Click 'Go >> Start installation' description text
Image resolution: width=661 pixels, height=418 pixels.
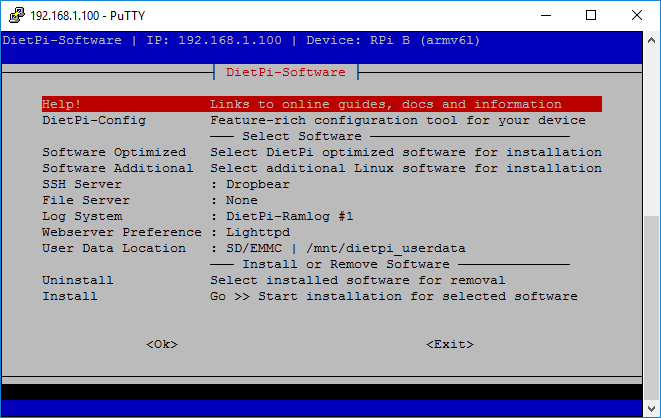coord(394,296)
